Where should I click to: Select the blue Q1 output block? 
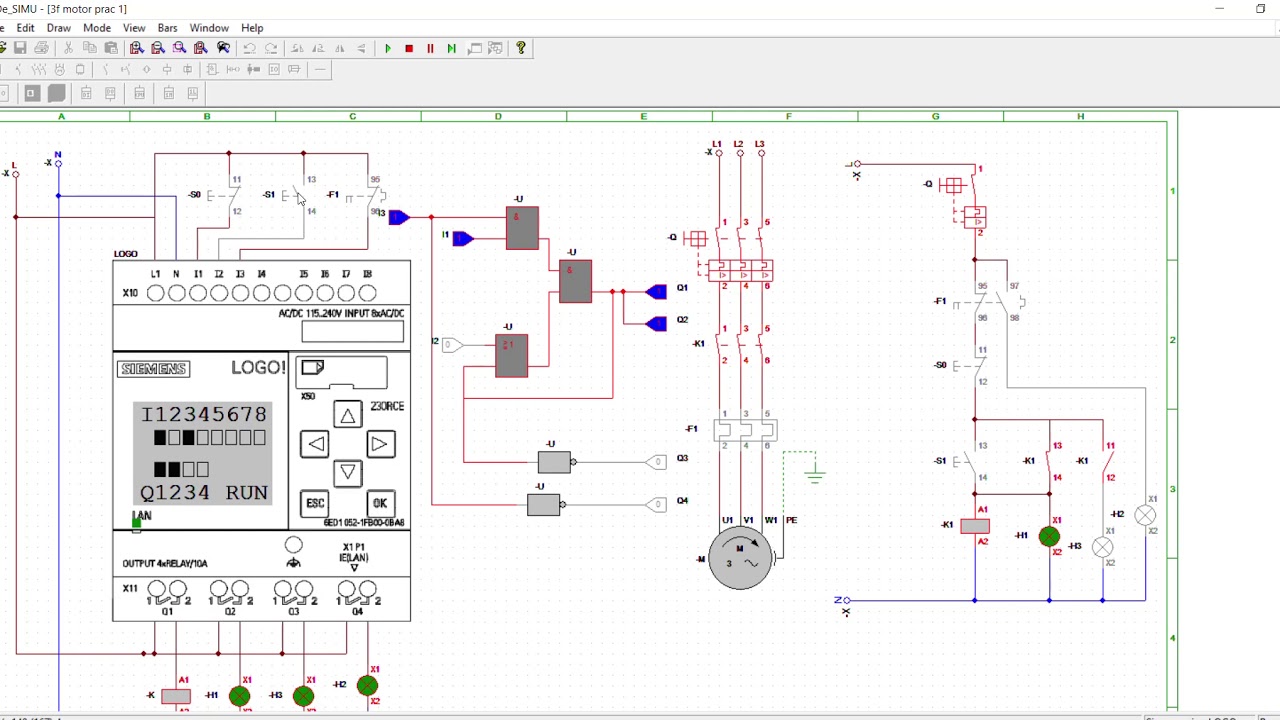(x=656, y=291)
